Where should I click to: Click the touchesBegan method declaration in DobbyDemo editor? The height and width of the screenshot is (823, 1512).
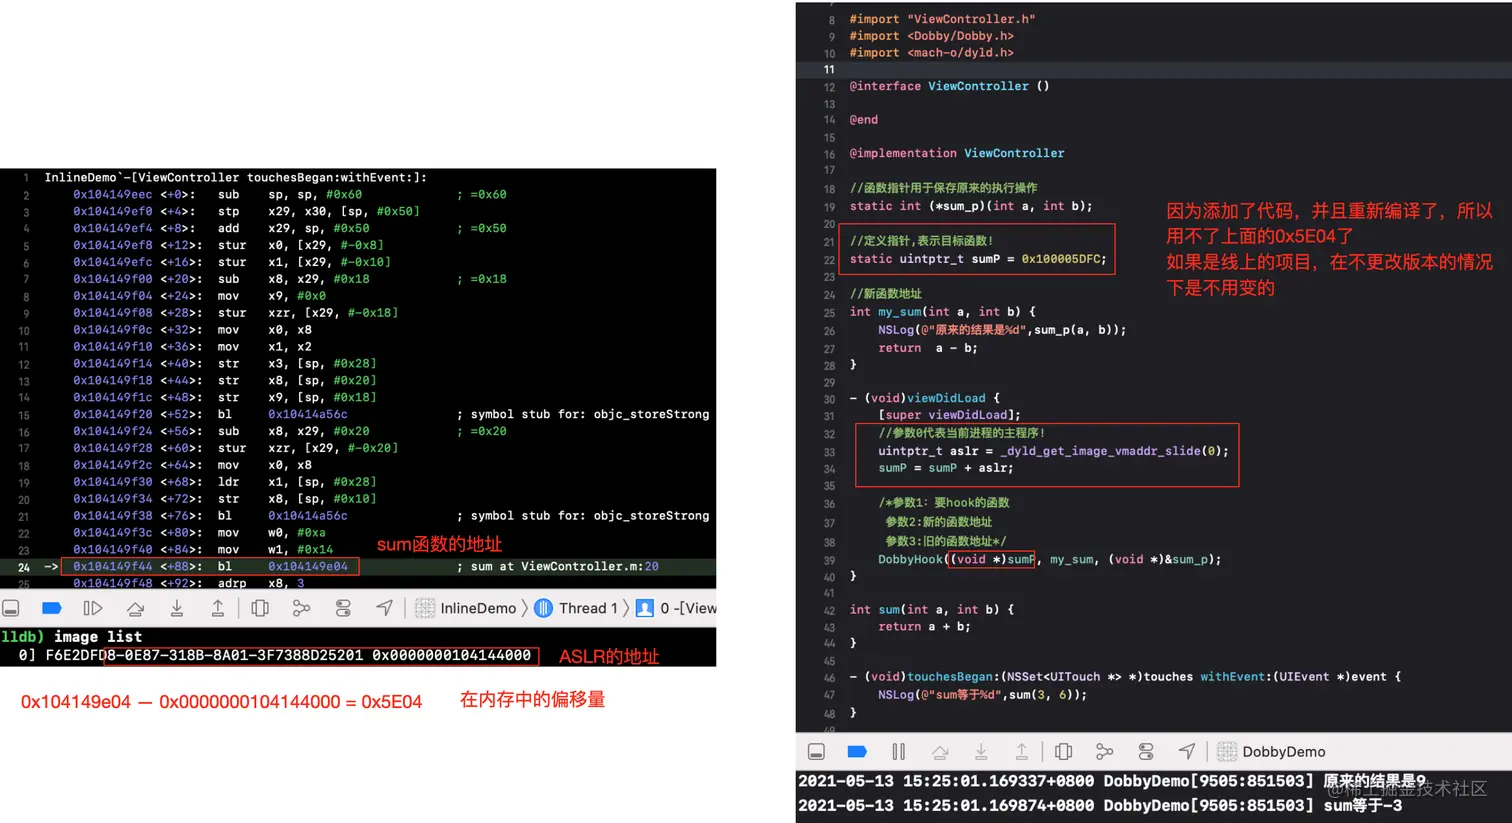tap(1125, 677)
